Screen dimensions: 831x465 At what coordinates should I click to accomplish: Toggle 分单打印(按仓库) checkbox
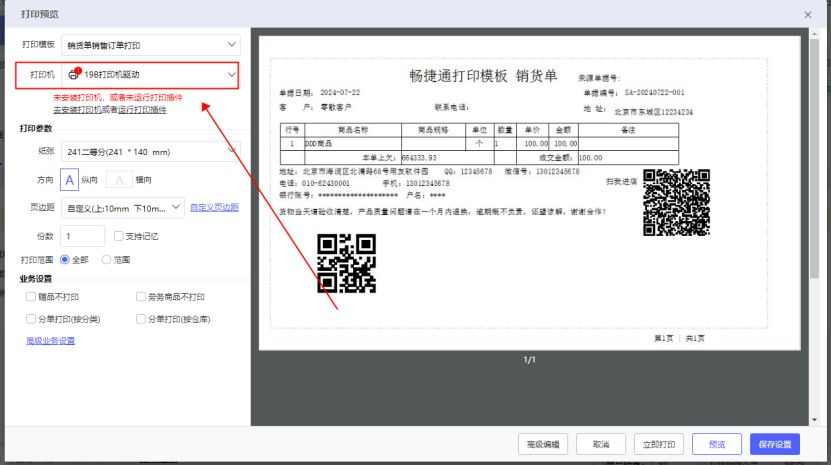[x=140, y=319]
